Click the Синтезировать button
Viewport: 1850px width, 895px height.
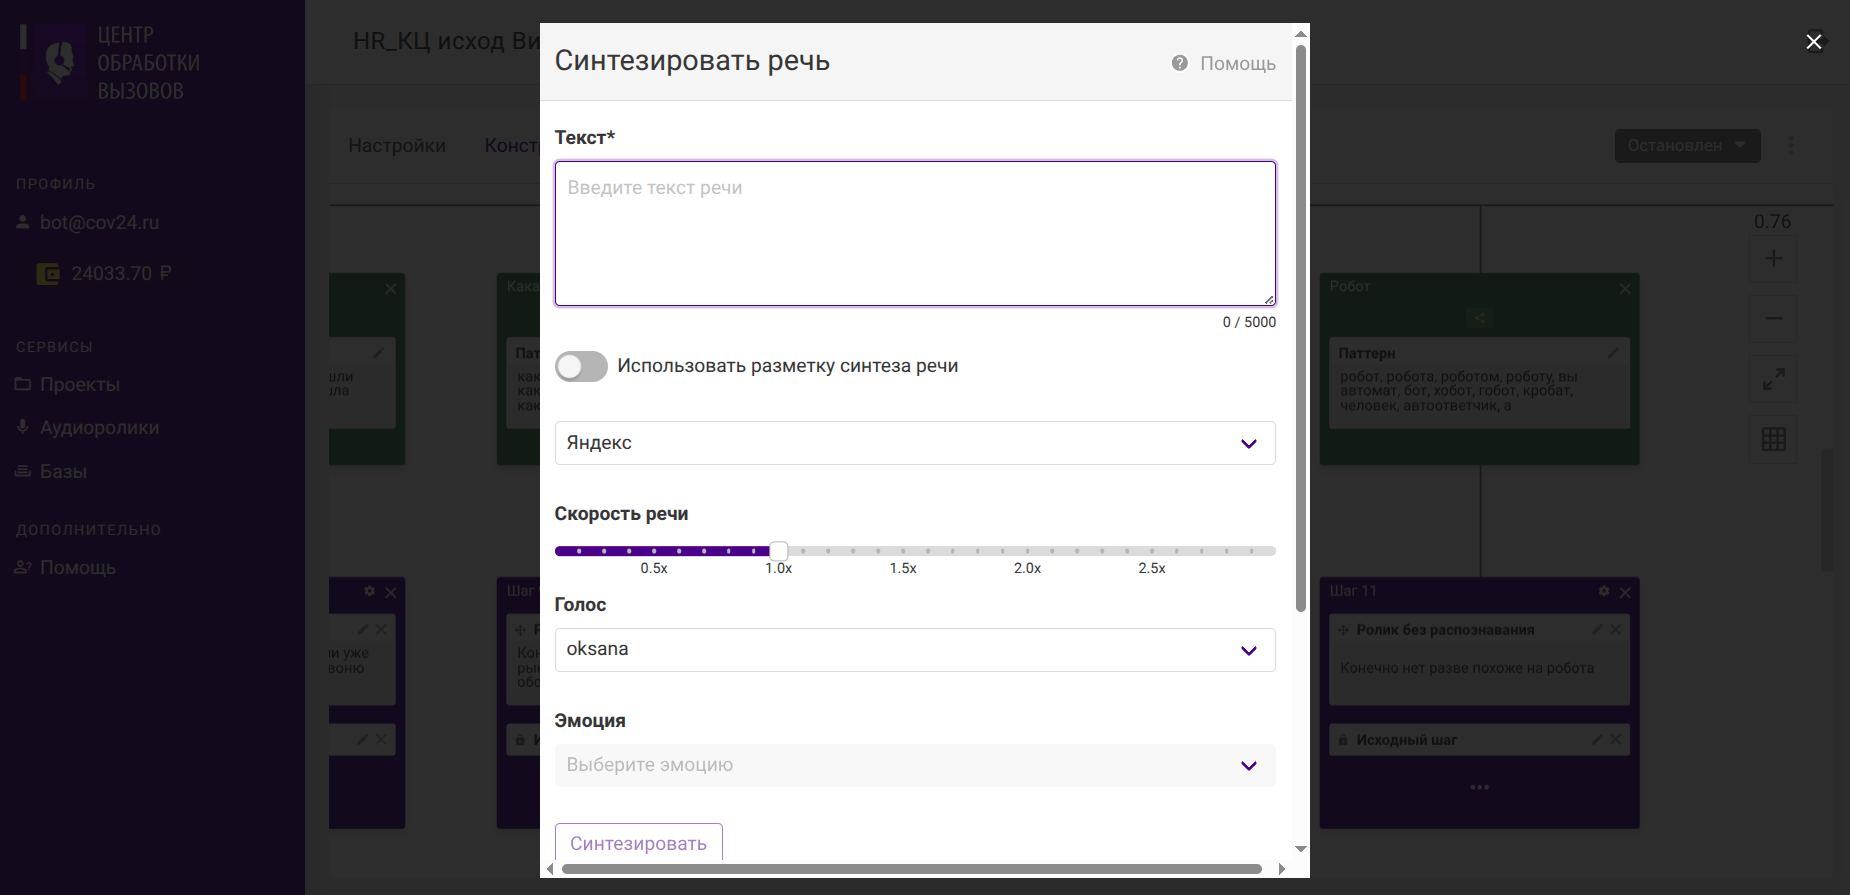[x=638, y=843]
